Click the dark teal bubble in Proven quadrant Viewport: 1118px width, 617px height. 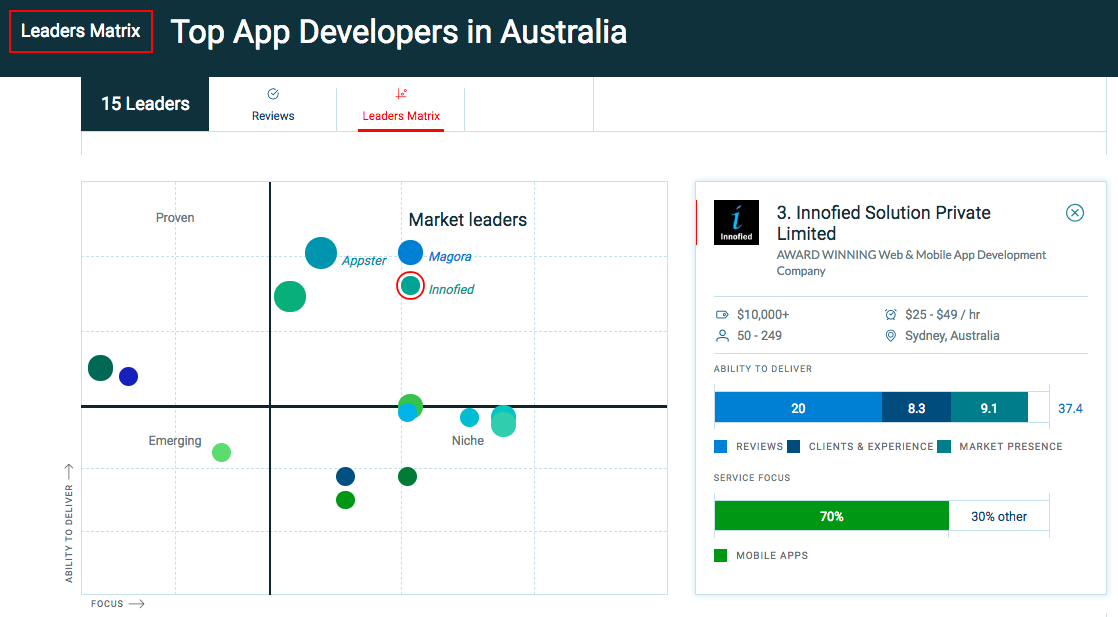coord(101,368)
